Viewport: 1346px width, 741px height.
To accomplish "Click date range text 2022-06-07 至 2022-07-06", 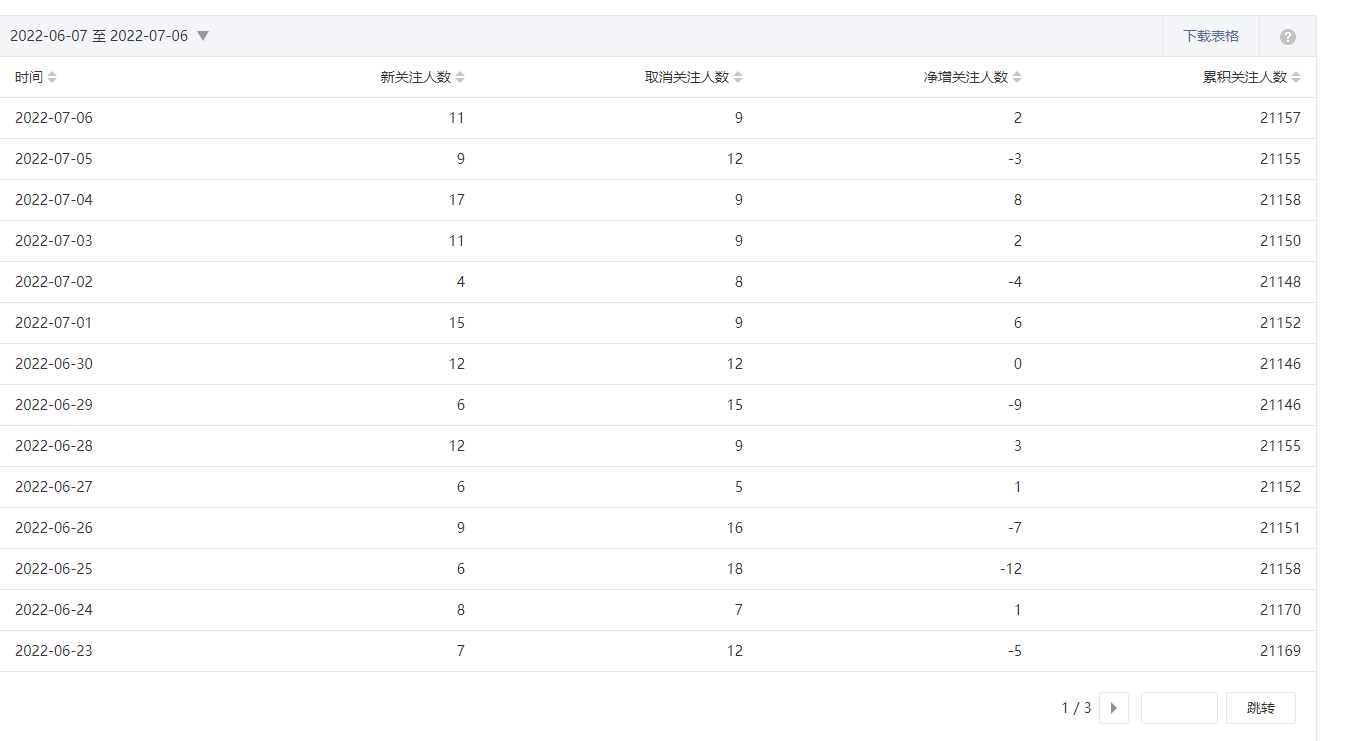I will 99,36.
